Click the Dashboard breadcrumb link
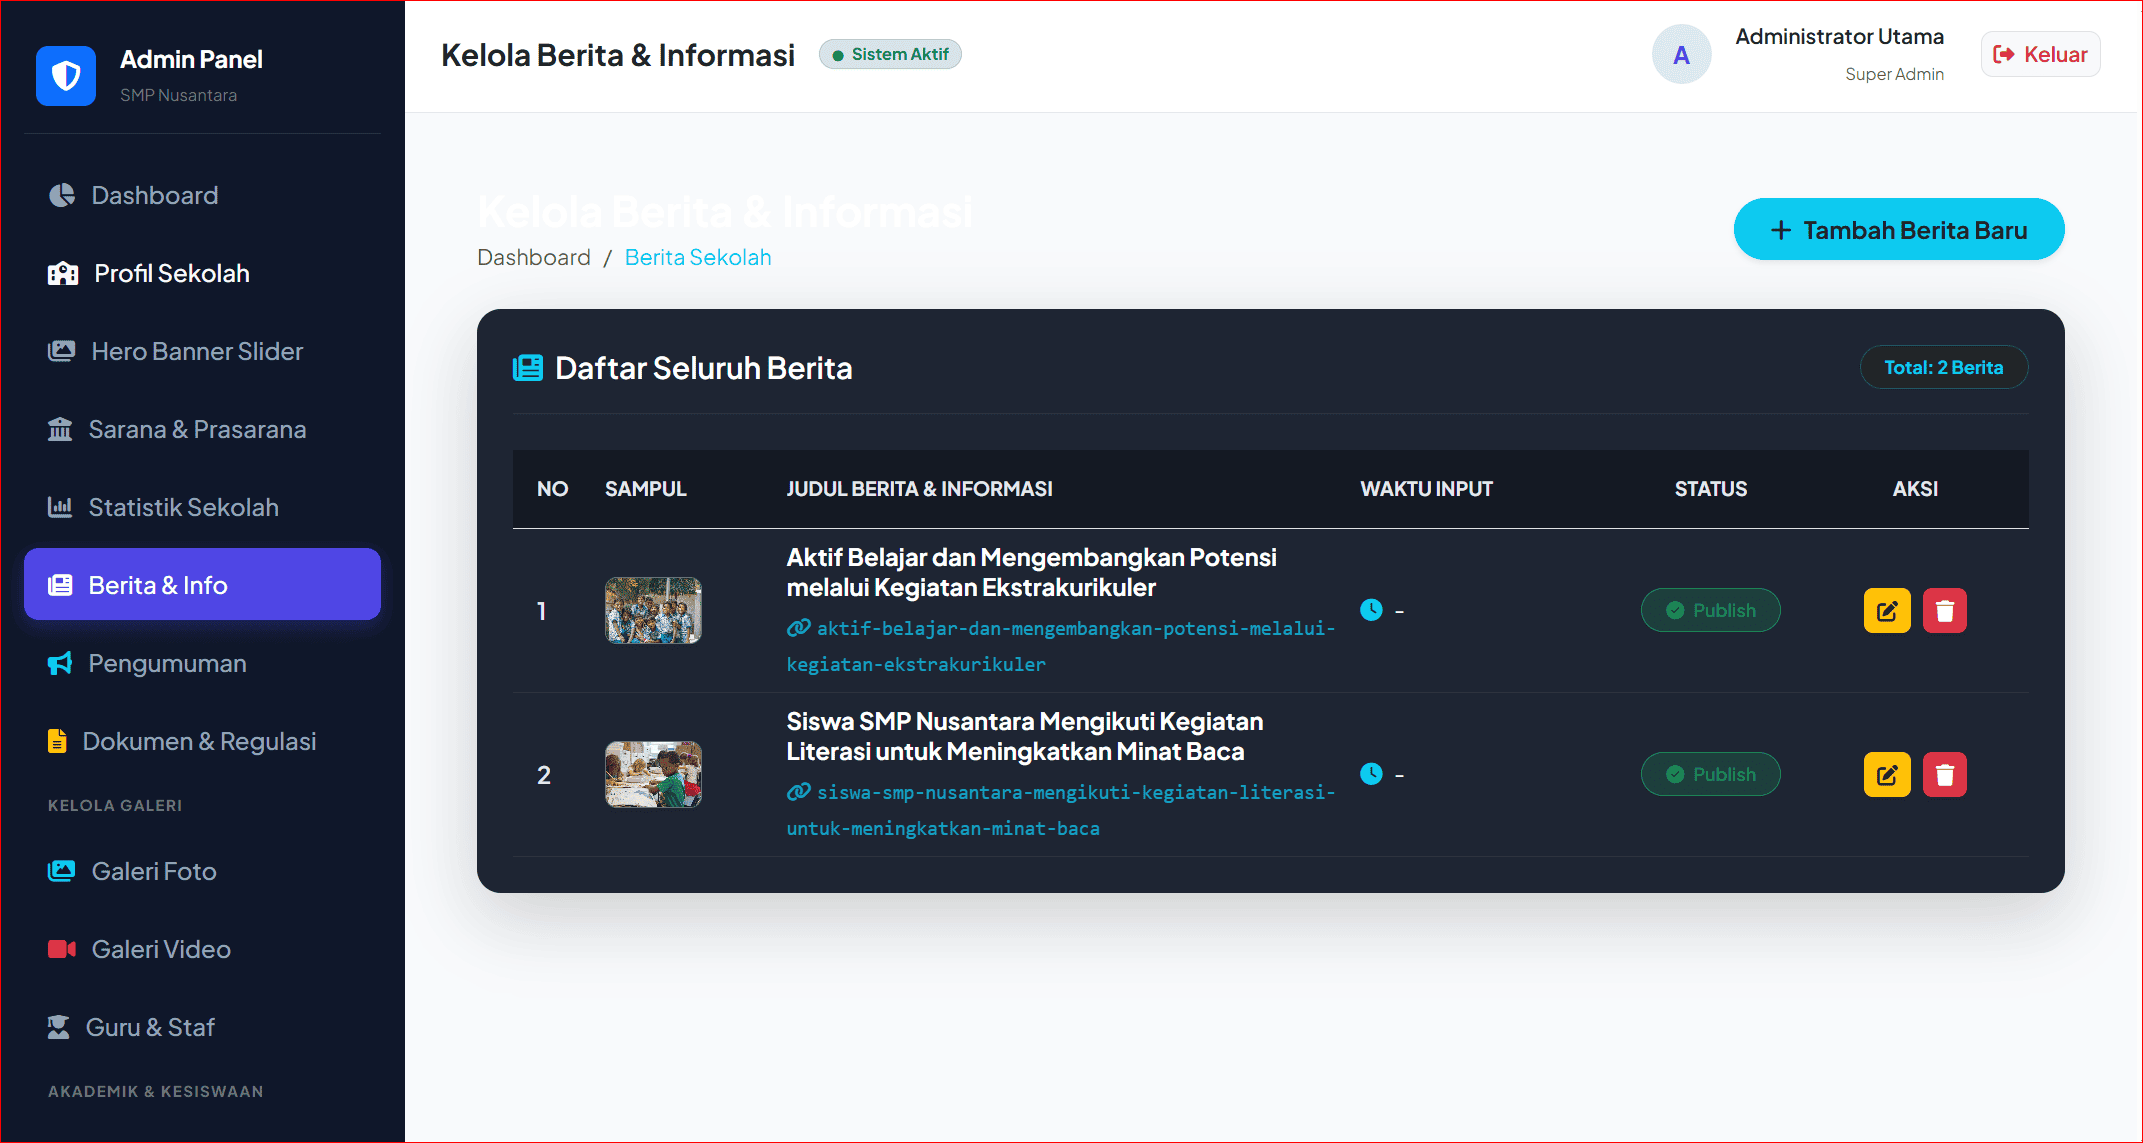2143x1143 pixels. click(534, 257)
